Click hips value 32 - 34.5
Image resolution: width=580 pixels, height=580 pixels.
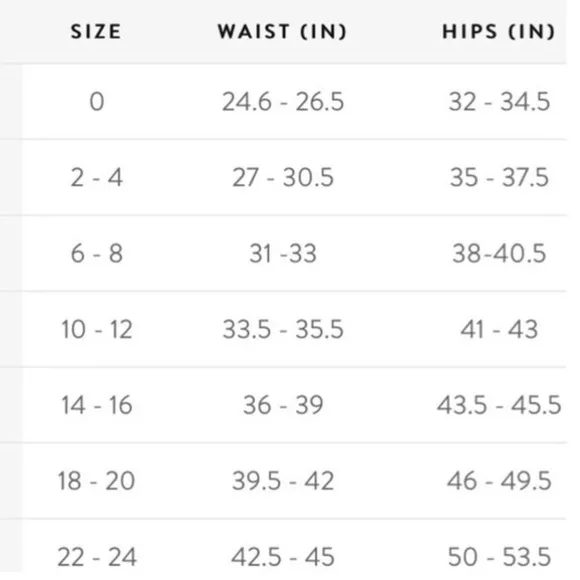click(499, 102)
